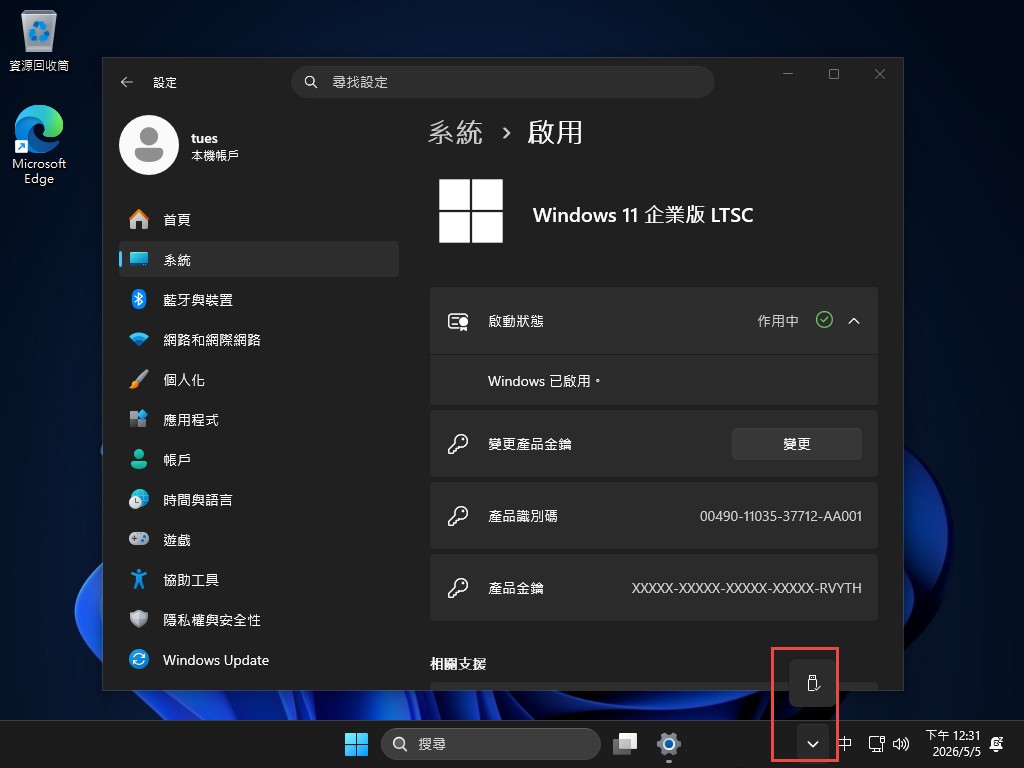Click the key icon beside 變更產品金鑰
The height and width of the screenshot is (768, 1024).
pos(458,444)
